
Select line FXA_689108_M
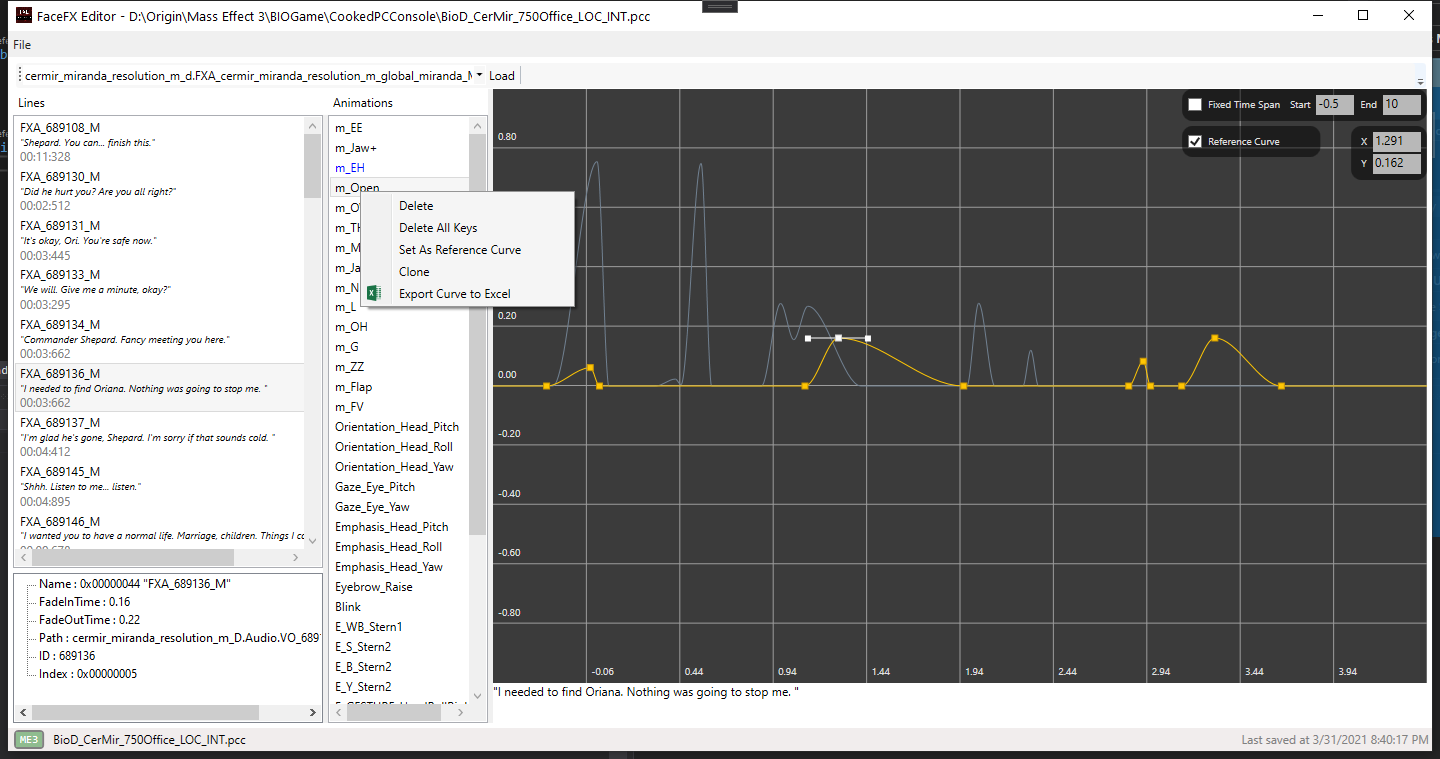pos(160,141)
